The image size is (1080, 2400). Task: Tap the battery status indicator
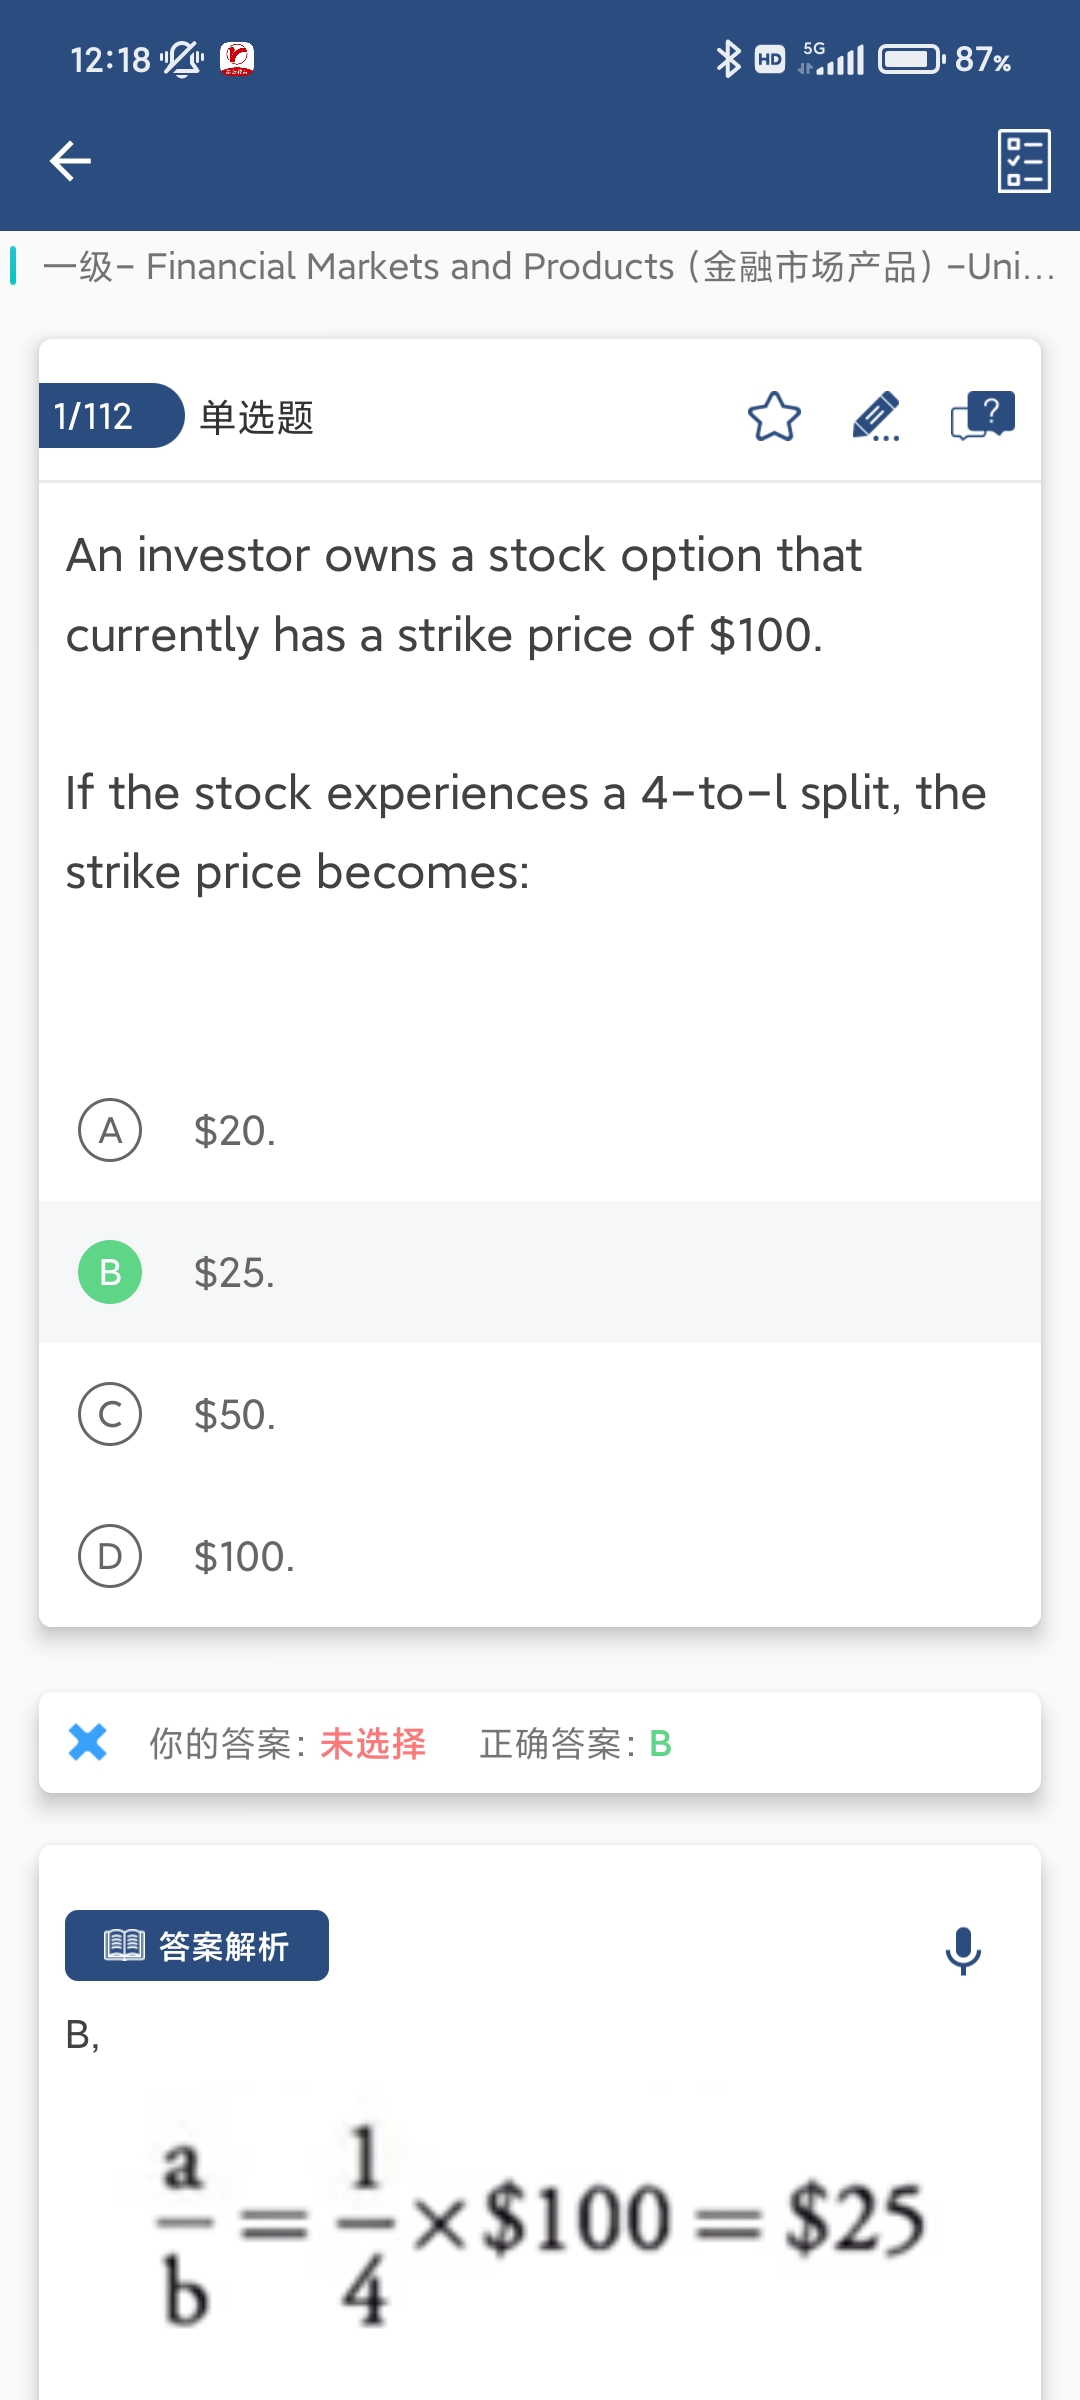coord(911,60)
